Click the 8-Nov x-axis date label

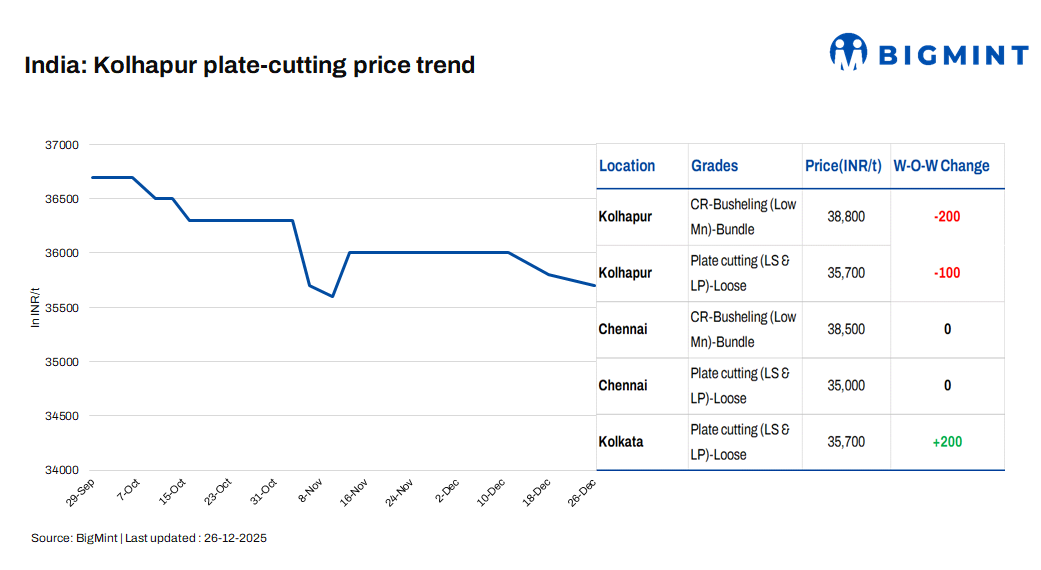click(311, 491)
